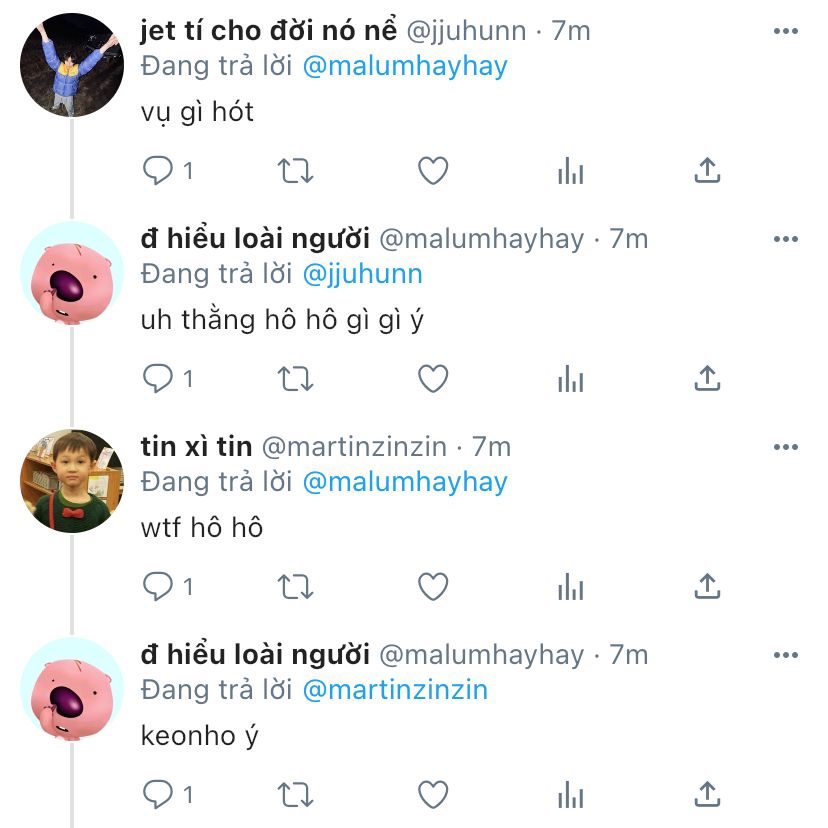This screenshot has width=828, height=828.
Task: Share the "uh thằng hô hô gì gì ý" tweet
Action: pos(707,379)
